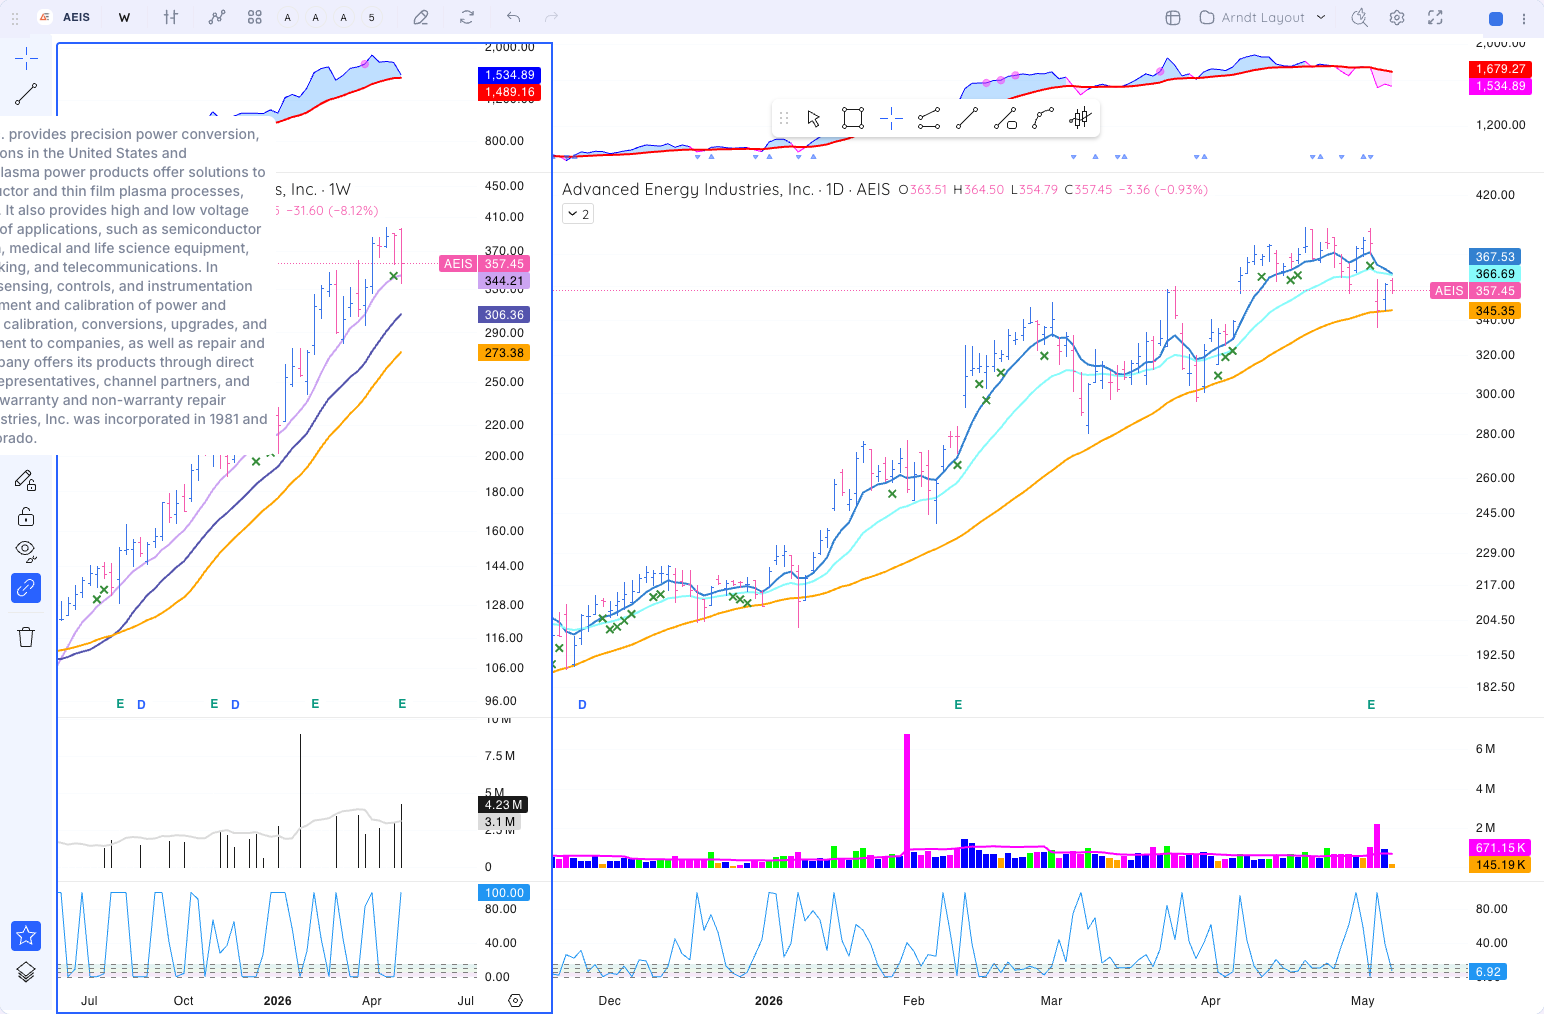The height and width of the screenshot is (1014, 1544).
Task: Select the crosshair tool in the floating toolbar
Action: point(891,119)
